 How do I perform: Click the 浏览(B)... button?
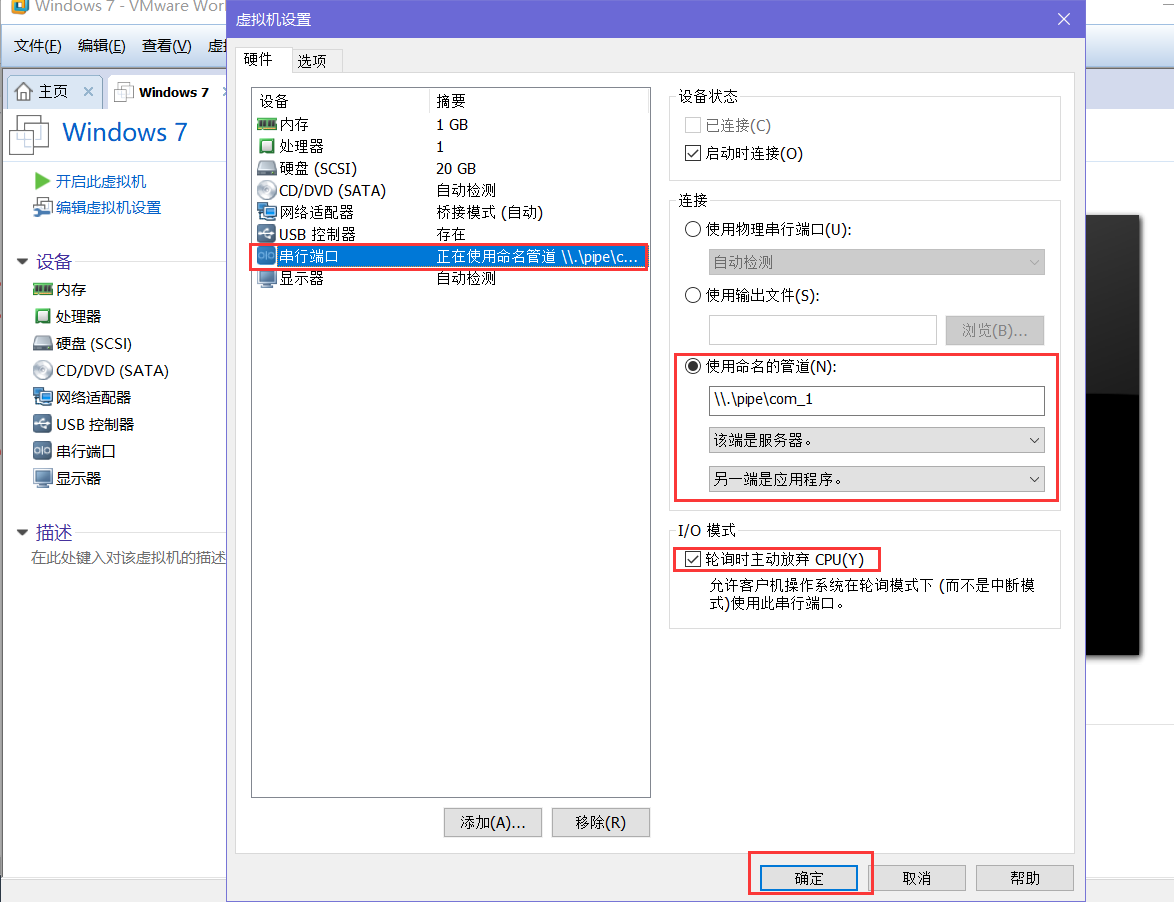tap(994, 330)
